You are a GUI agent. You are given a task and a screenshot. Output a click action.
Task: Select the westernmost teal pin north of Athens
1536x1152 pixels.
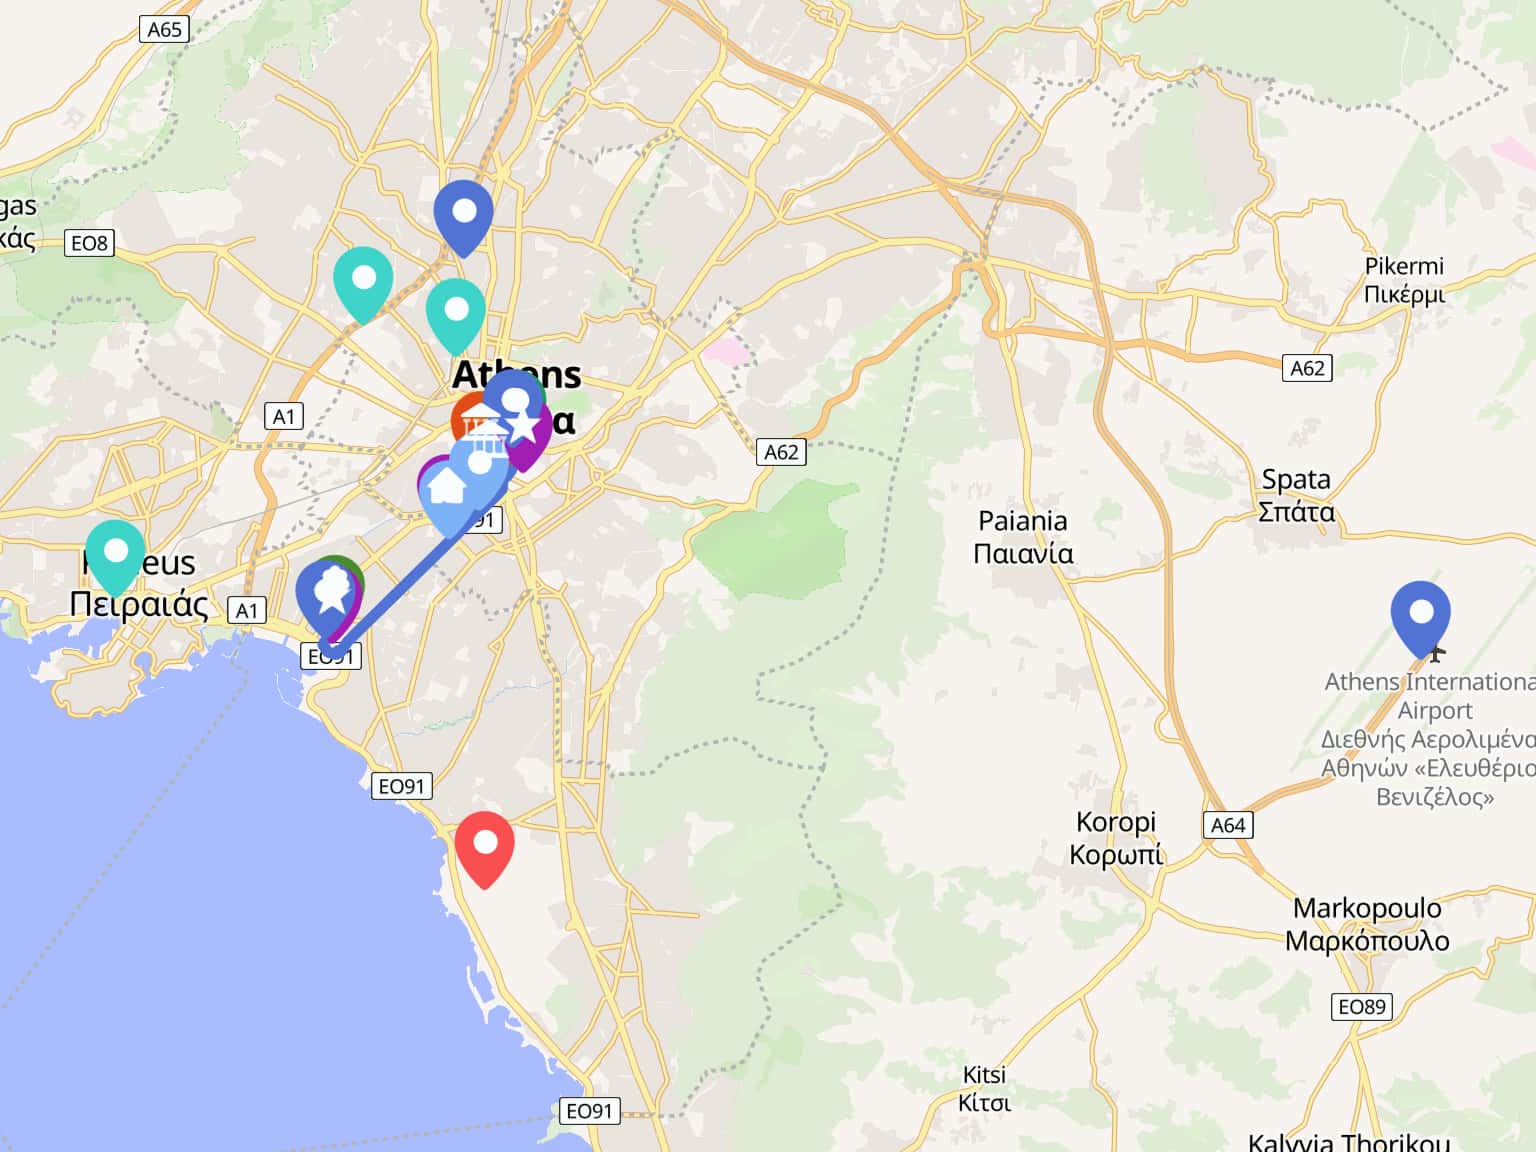363,284
